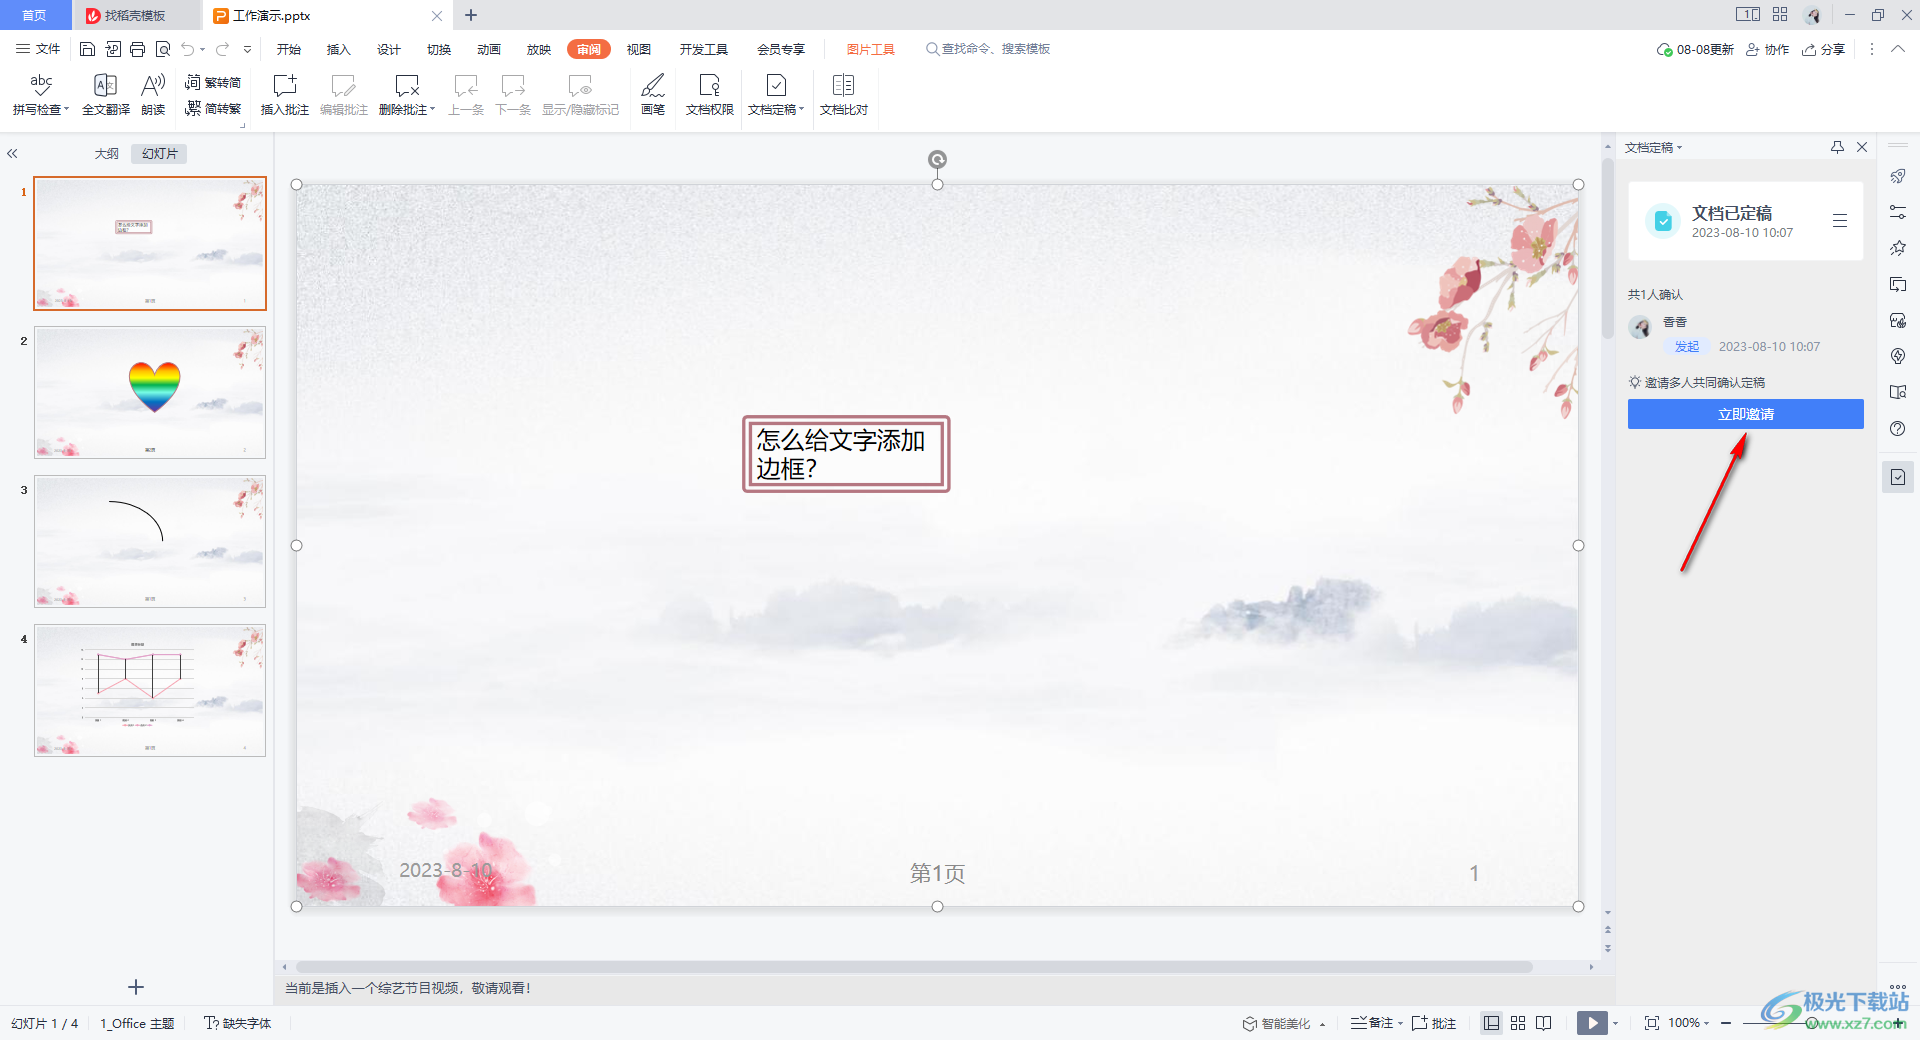Open the quick access toolbar customize arrow
This screenshot has height=1040, width=1920.
[247, 49]
